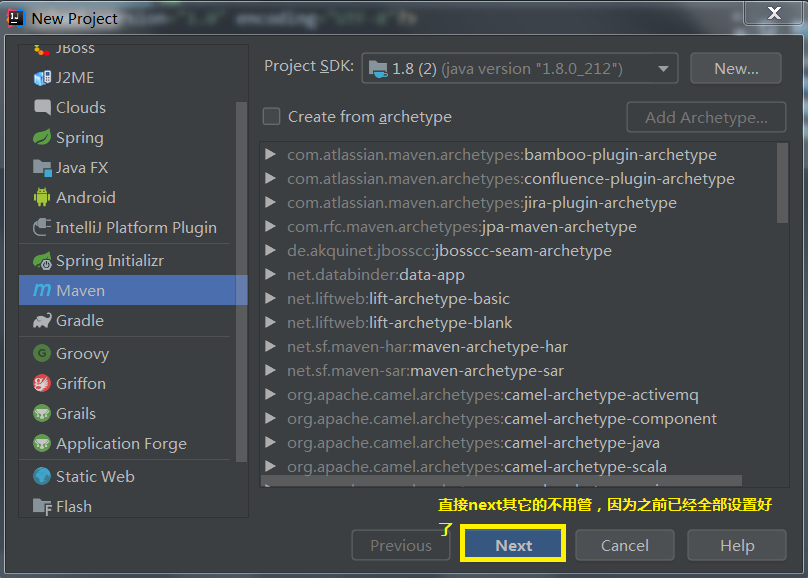Select the net.databinder:data-app entry text
808x578 pixels.
pyautogui.click(x=376, y=275)
